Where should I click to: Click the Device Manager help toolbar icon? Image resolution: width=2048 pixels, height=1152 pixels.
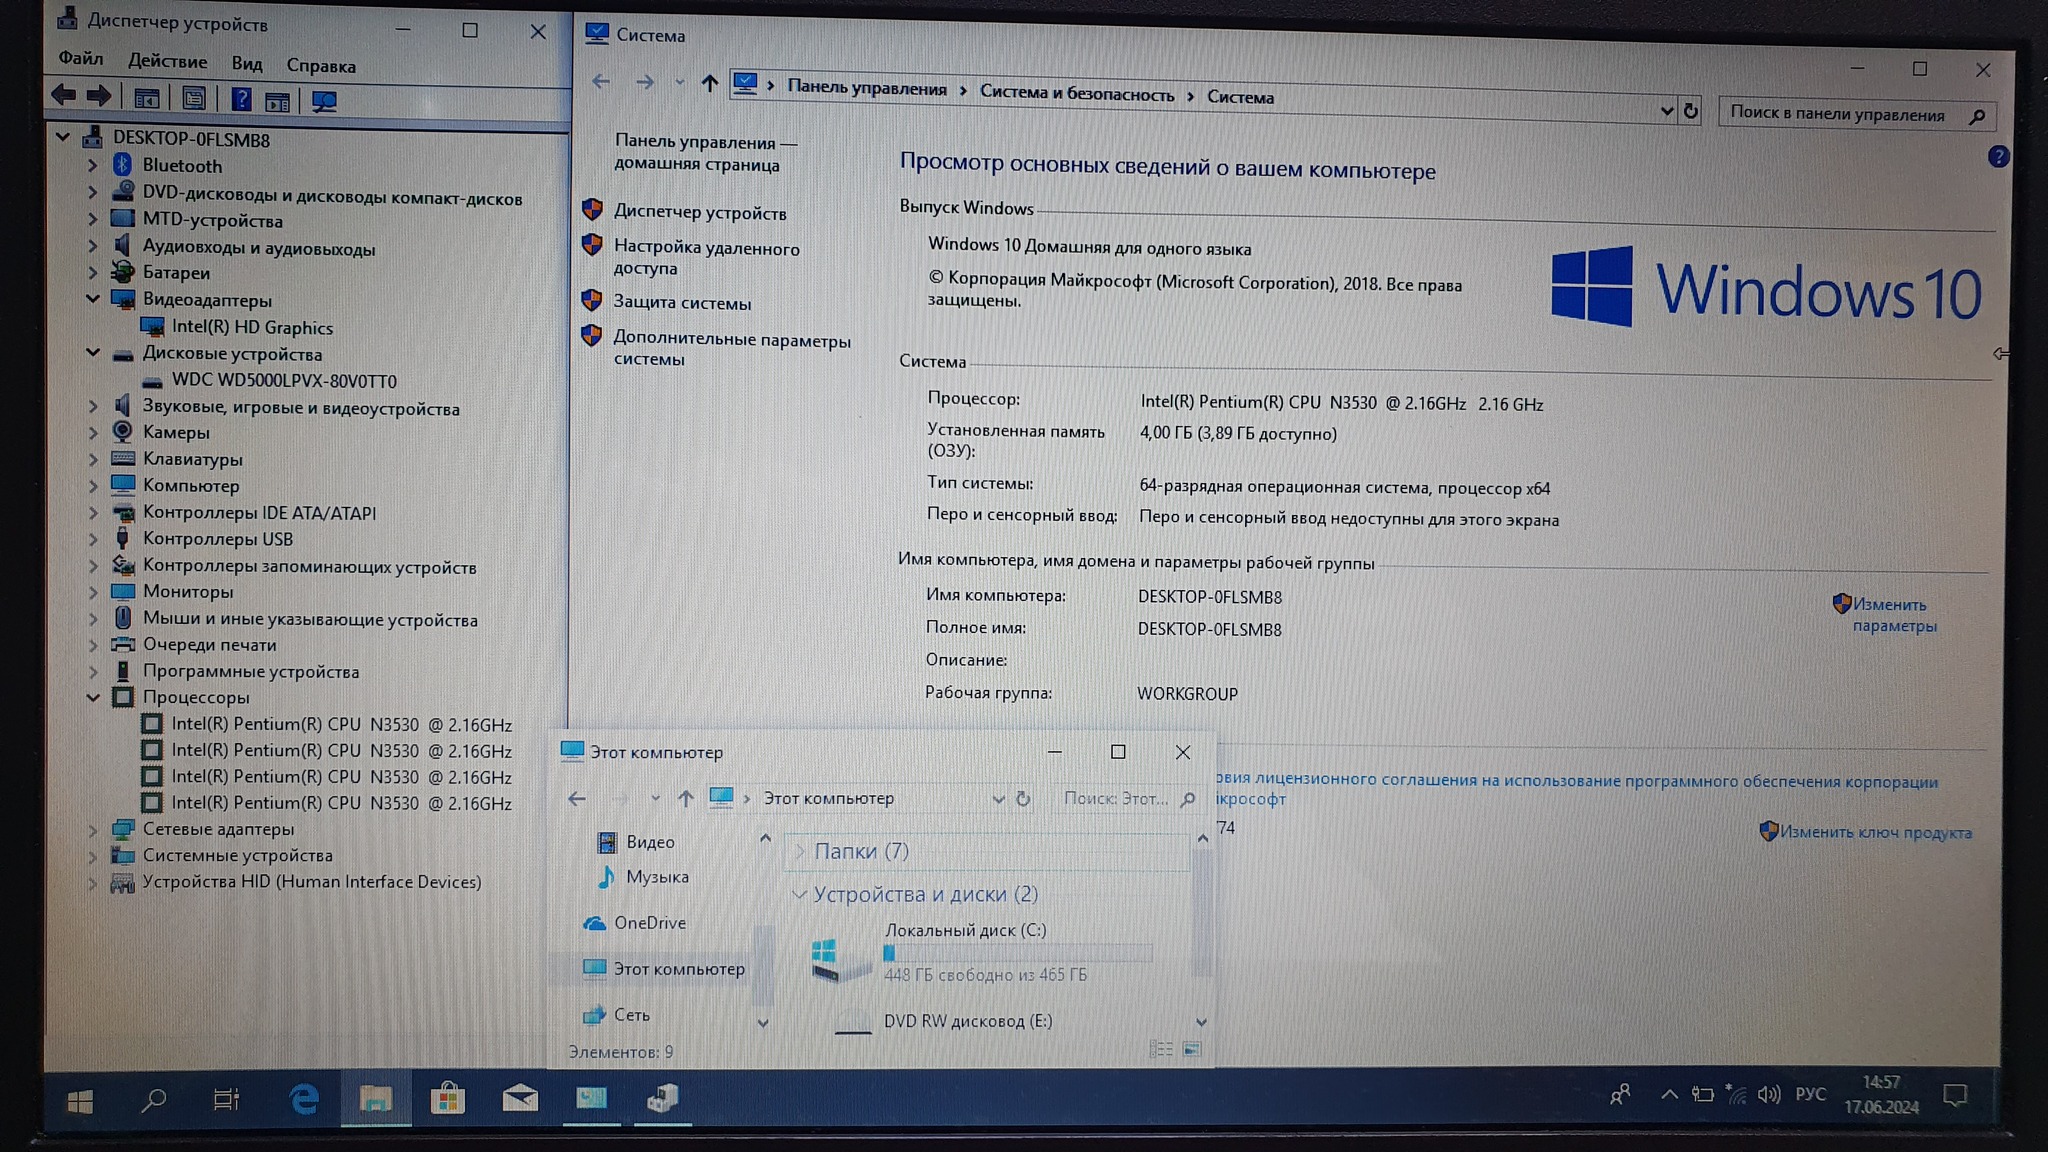[241, 99]
